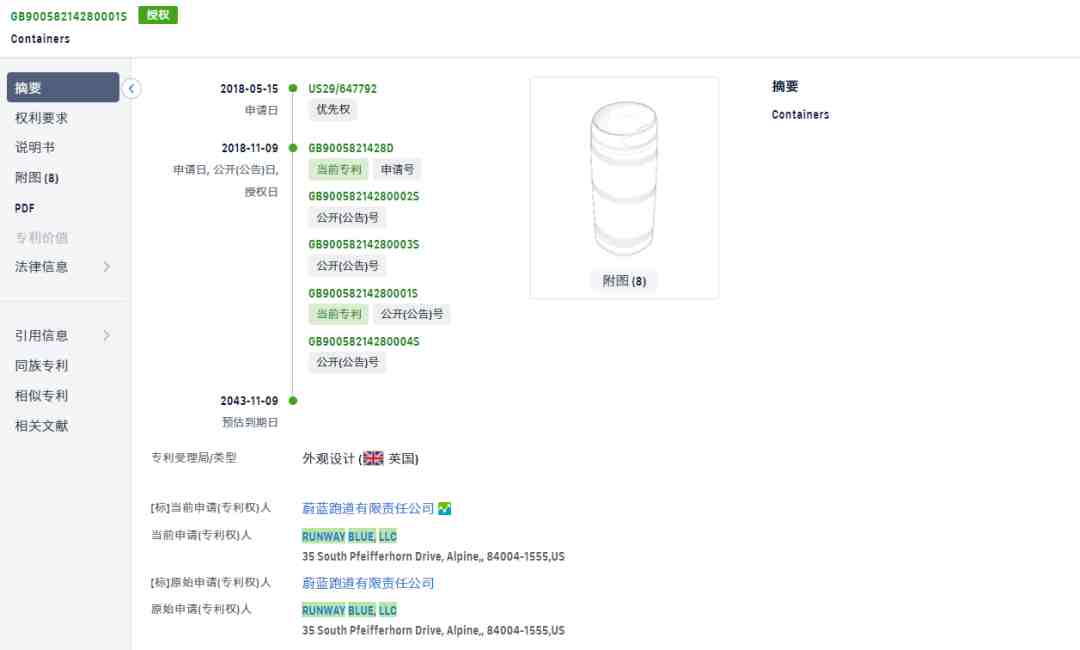Image resolution: width=1080 pixels, height=650 pixels.
Task: Open publication GB90058214280002S link
Action: pyautogui.click(x=363, y=196)
